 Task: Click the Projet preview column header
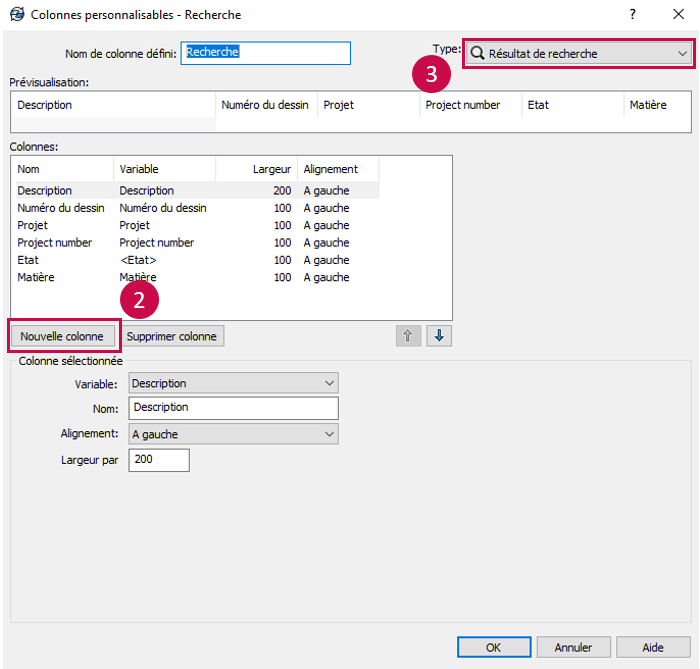click(369, 105)
